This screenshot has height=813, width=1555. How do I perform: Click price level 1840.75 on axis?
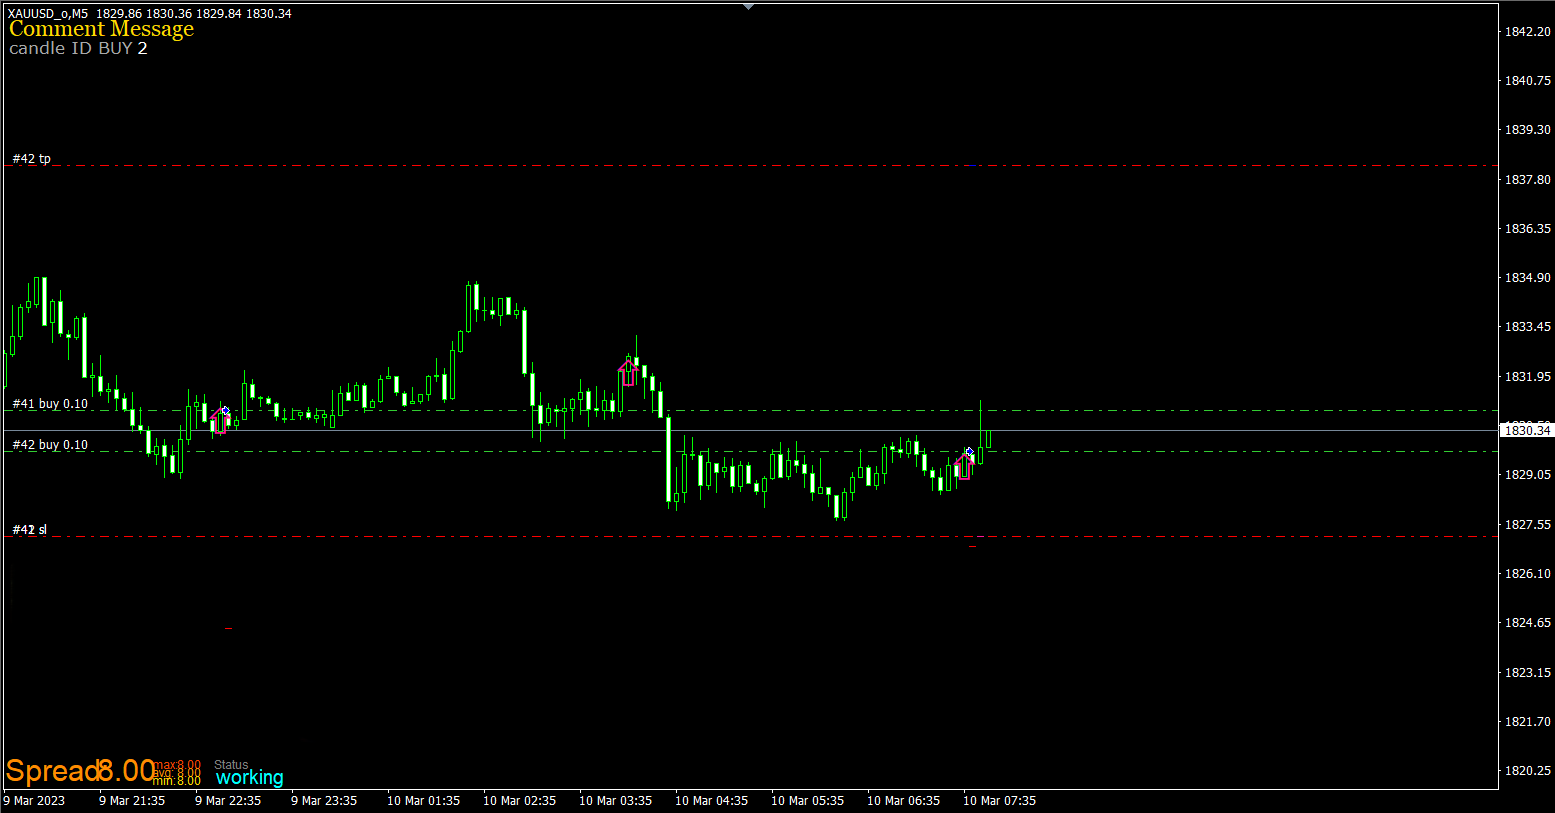pos(1528,81)
